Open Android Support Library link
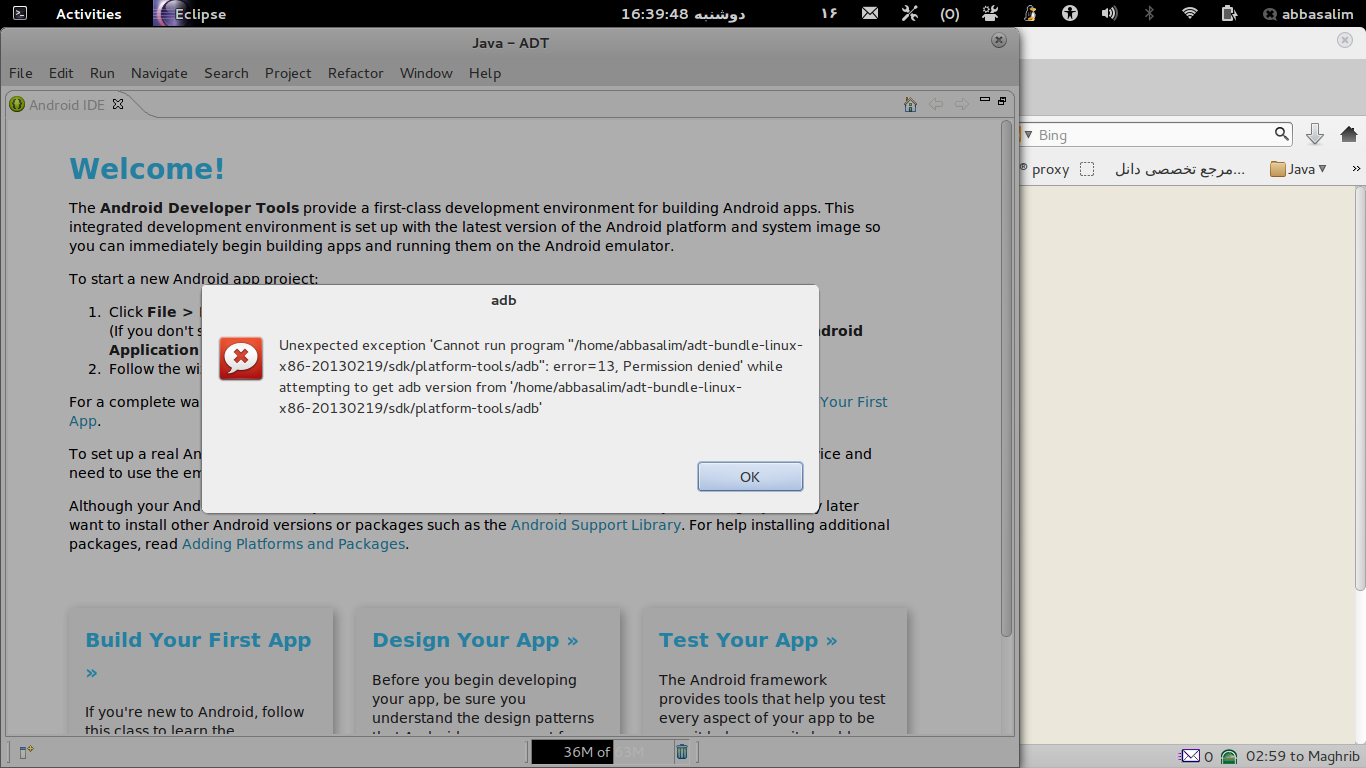Screen dimensions: 1366x768 [595, 525]
